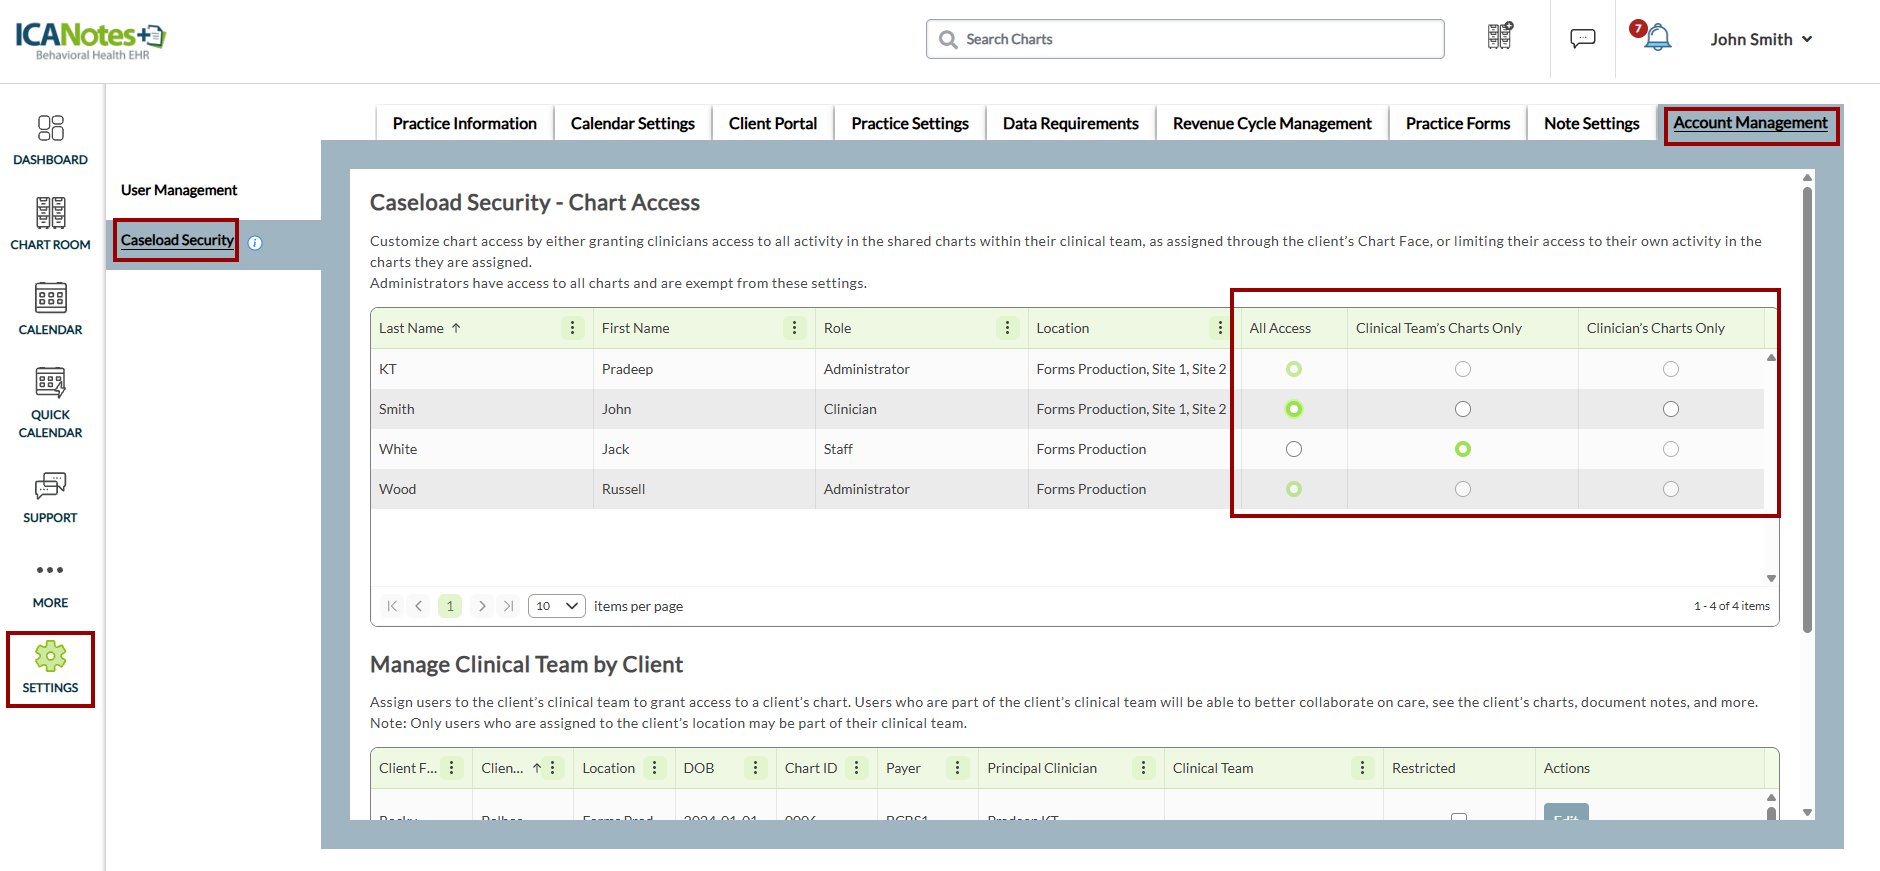This screenshot has height=871, width=1880.
Task: Open the Chart Room sidebar icon
Action: coord(51,213)
